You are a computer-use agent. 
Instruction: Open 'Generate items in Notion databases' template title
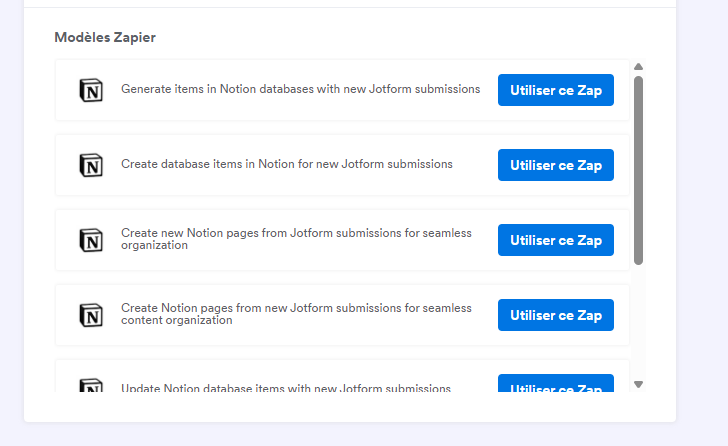[x=300, y=89]
